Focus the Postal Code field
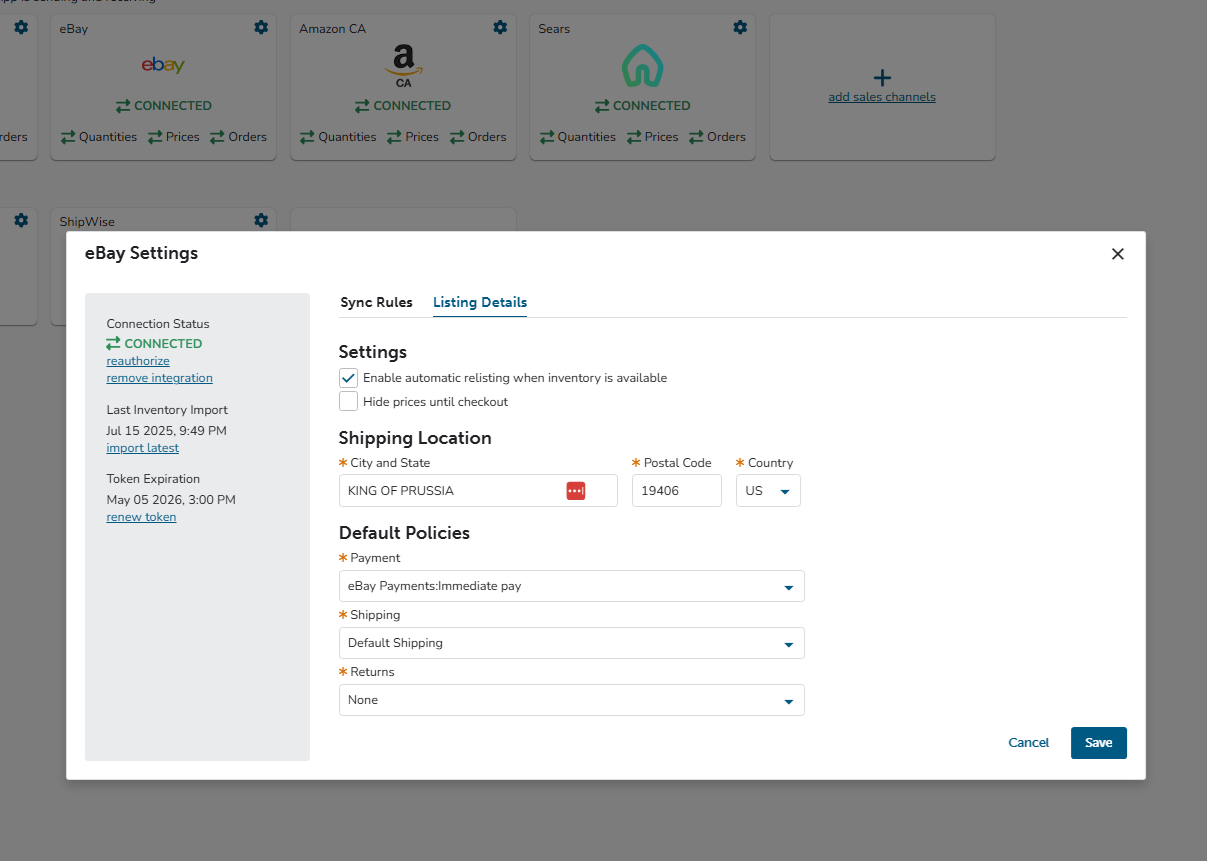1207x861 pixels. (x=677, y=491)
